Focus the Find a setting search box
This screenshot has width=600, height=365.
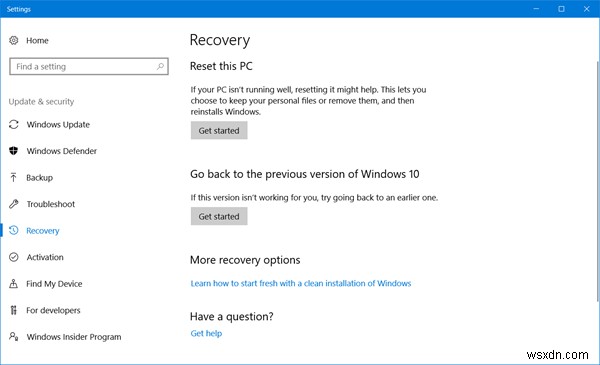point(89,67)
